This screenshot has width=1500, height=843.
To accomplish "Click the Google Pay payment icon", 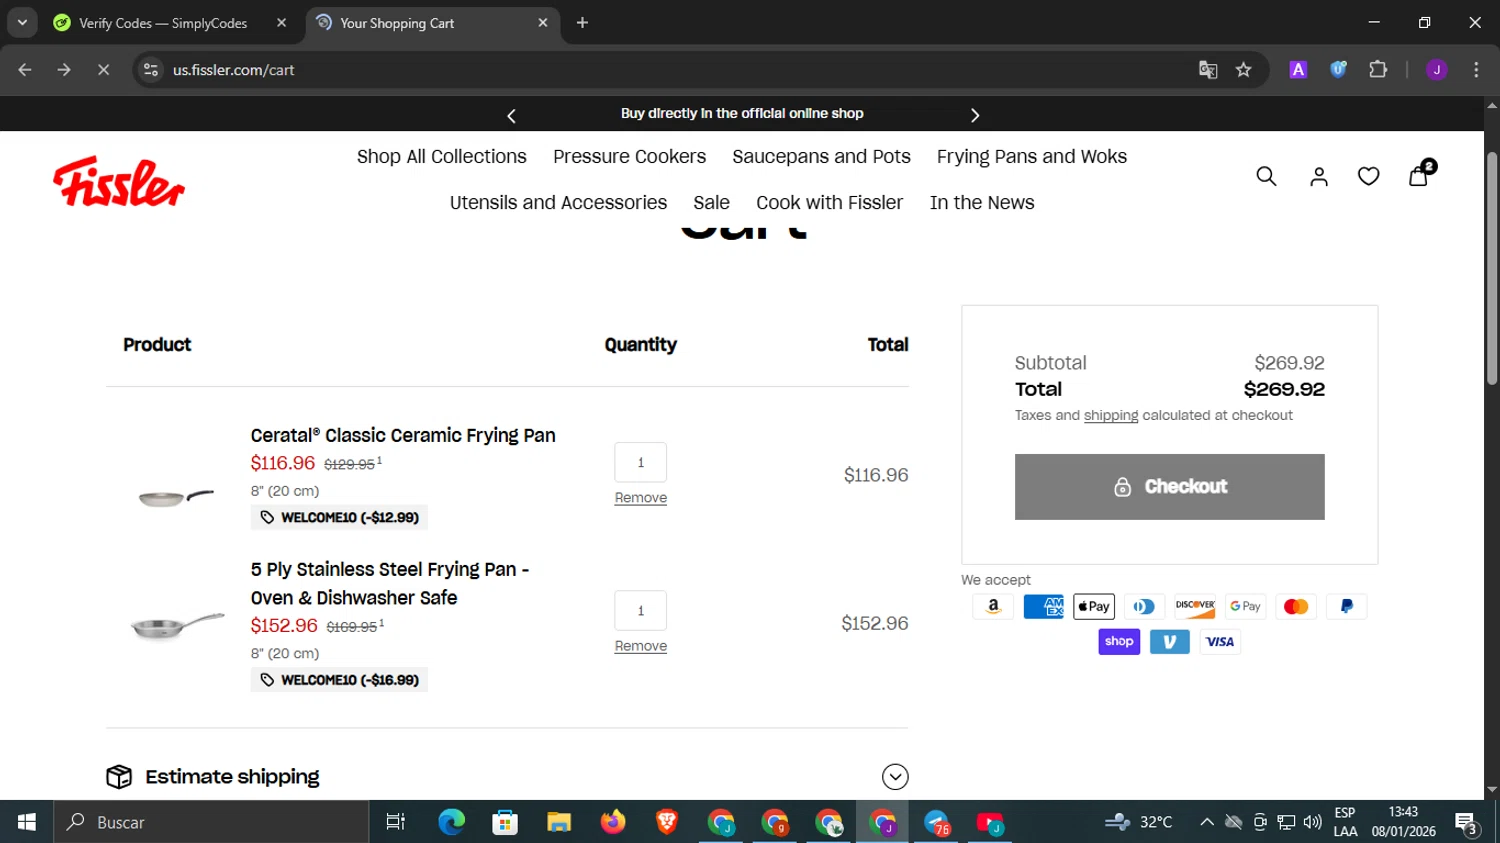I will click(1245, 606).
